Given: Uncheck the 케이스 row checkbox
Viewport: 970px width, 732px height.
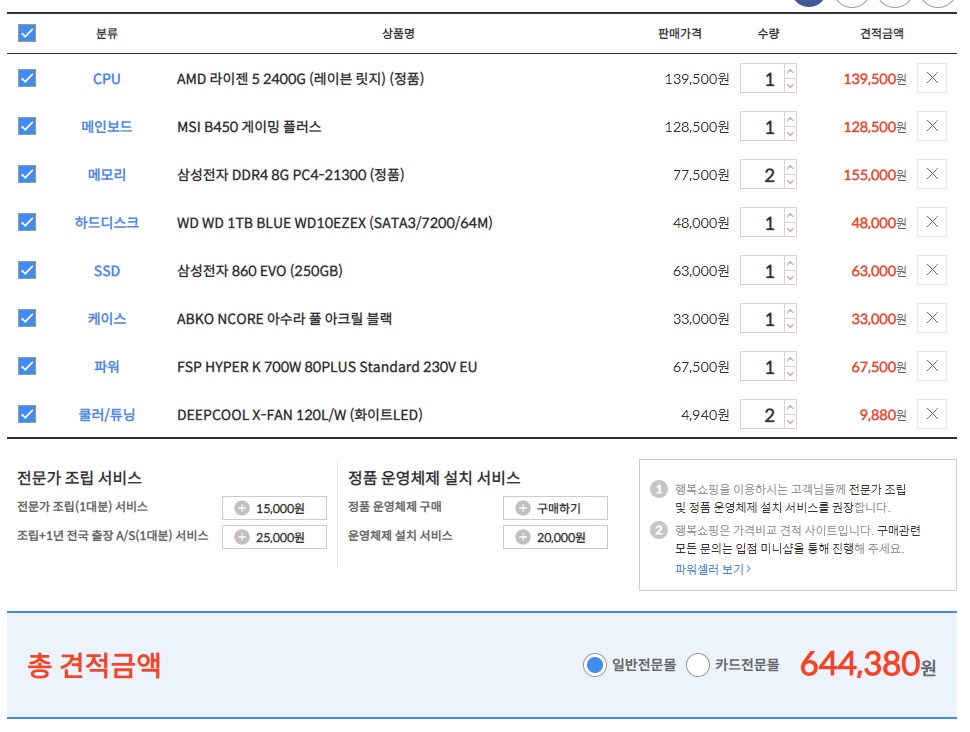Looking at the screenshot, I should click(x=27, y=318).
